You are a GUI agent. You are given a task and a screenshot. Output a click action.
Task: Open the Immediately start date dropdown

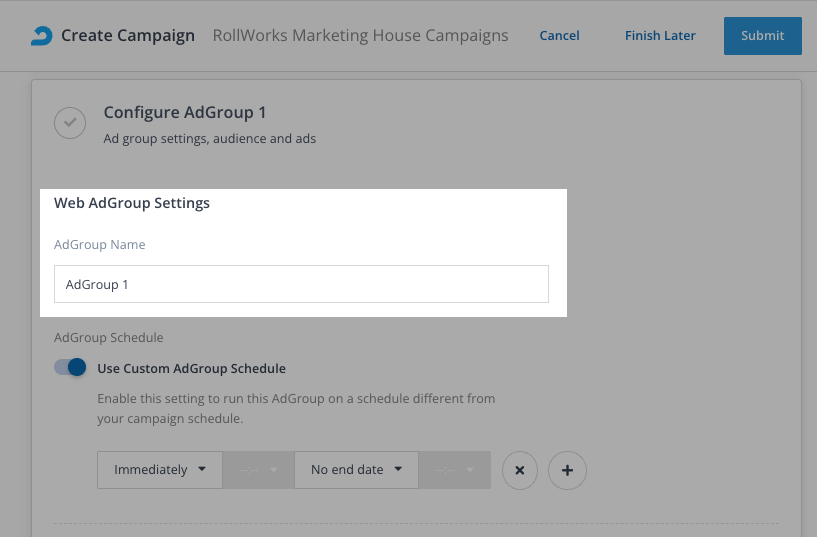tap(160, 470)
